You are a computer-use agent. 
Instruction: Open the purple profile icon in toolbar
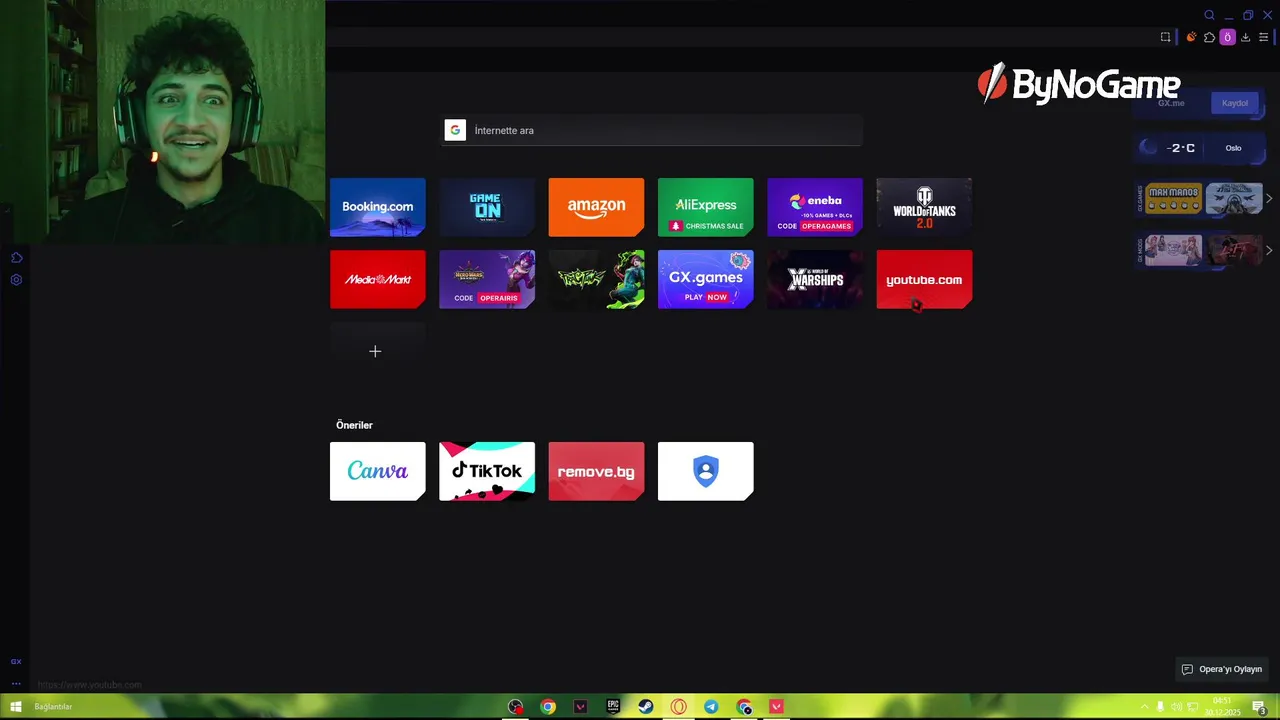(1227, 37)
